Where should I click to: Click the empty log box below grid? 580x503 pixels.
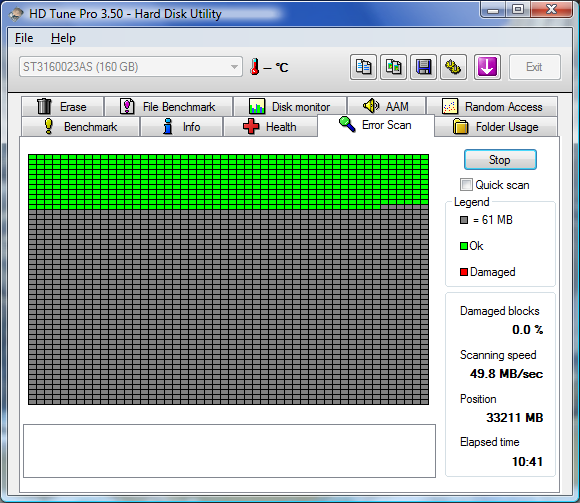[x=229, y=451]
